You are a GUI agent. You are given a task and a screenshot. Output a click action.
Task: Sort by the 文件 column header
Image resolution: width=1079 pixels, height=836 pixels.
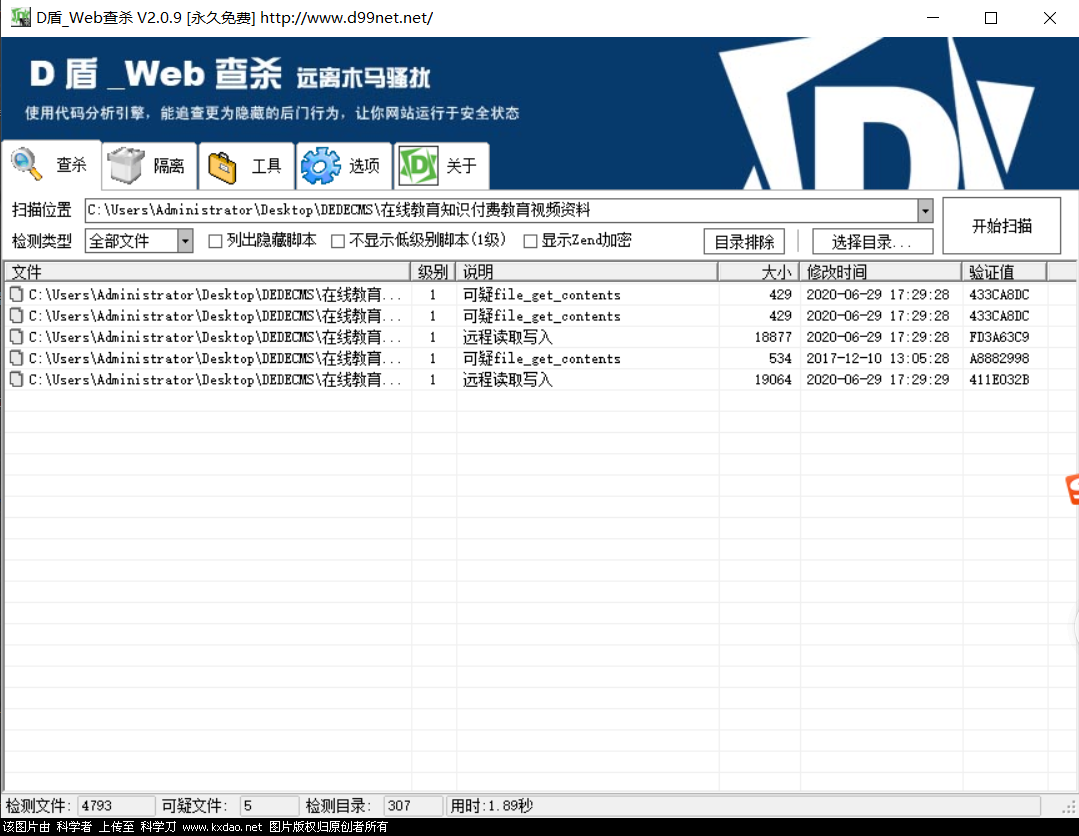(x=207, y=272)
